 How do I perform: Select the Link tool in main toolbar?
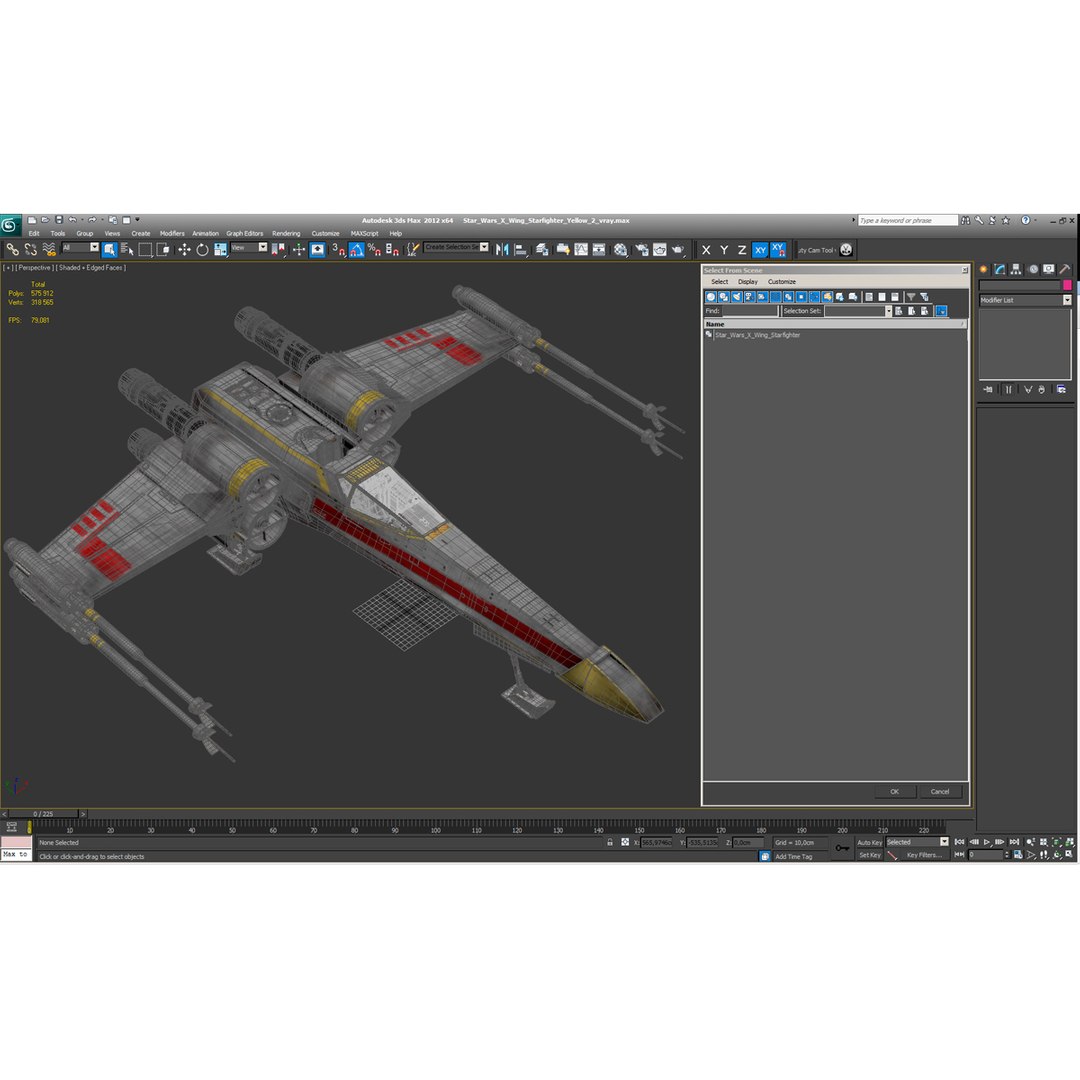(x=12, y=249)
